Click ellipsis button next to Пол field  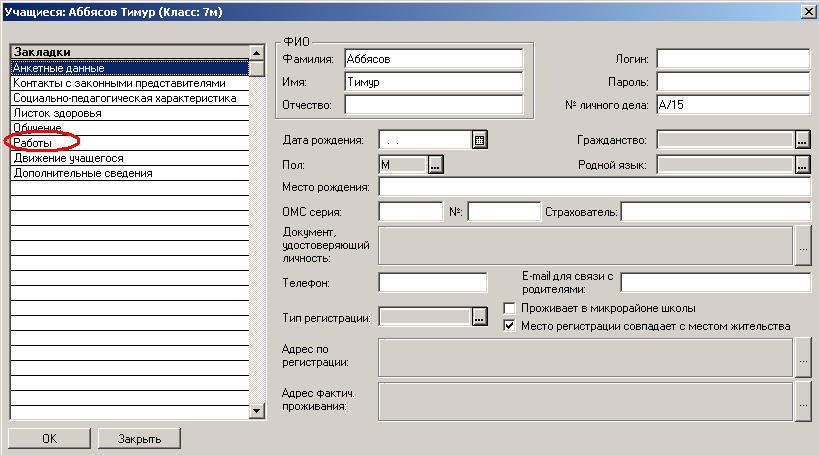click(x=436, y=166)
